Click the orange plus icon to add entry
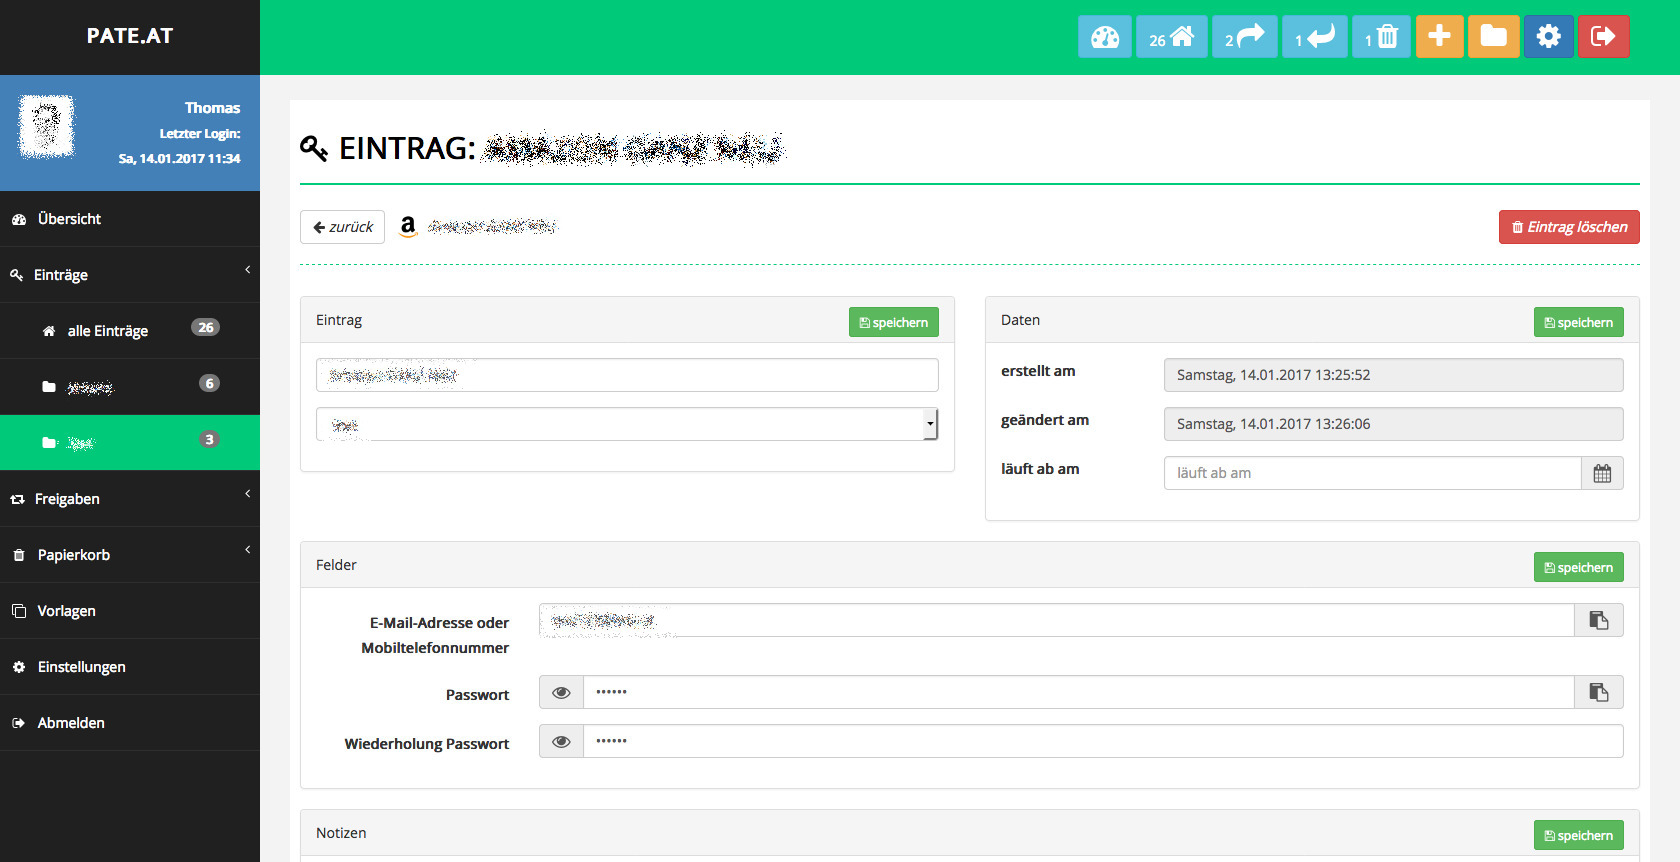The image size is (1680, 862). tap(1439, 37)
